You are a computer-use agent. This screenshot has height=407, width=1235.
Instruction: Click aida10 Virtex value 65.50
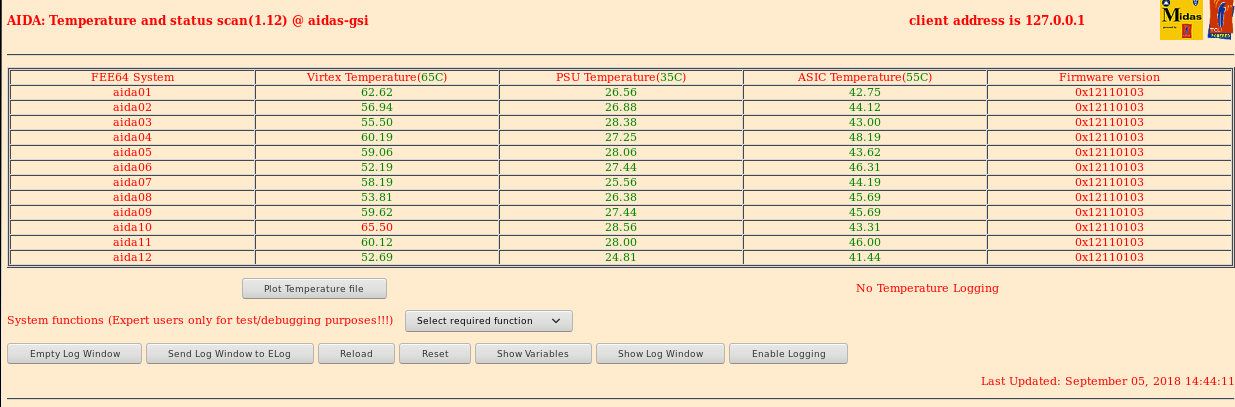[377, 227]
